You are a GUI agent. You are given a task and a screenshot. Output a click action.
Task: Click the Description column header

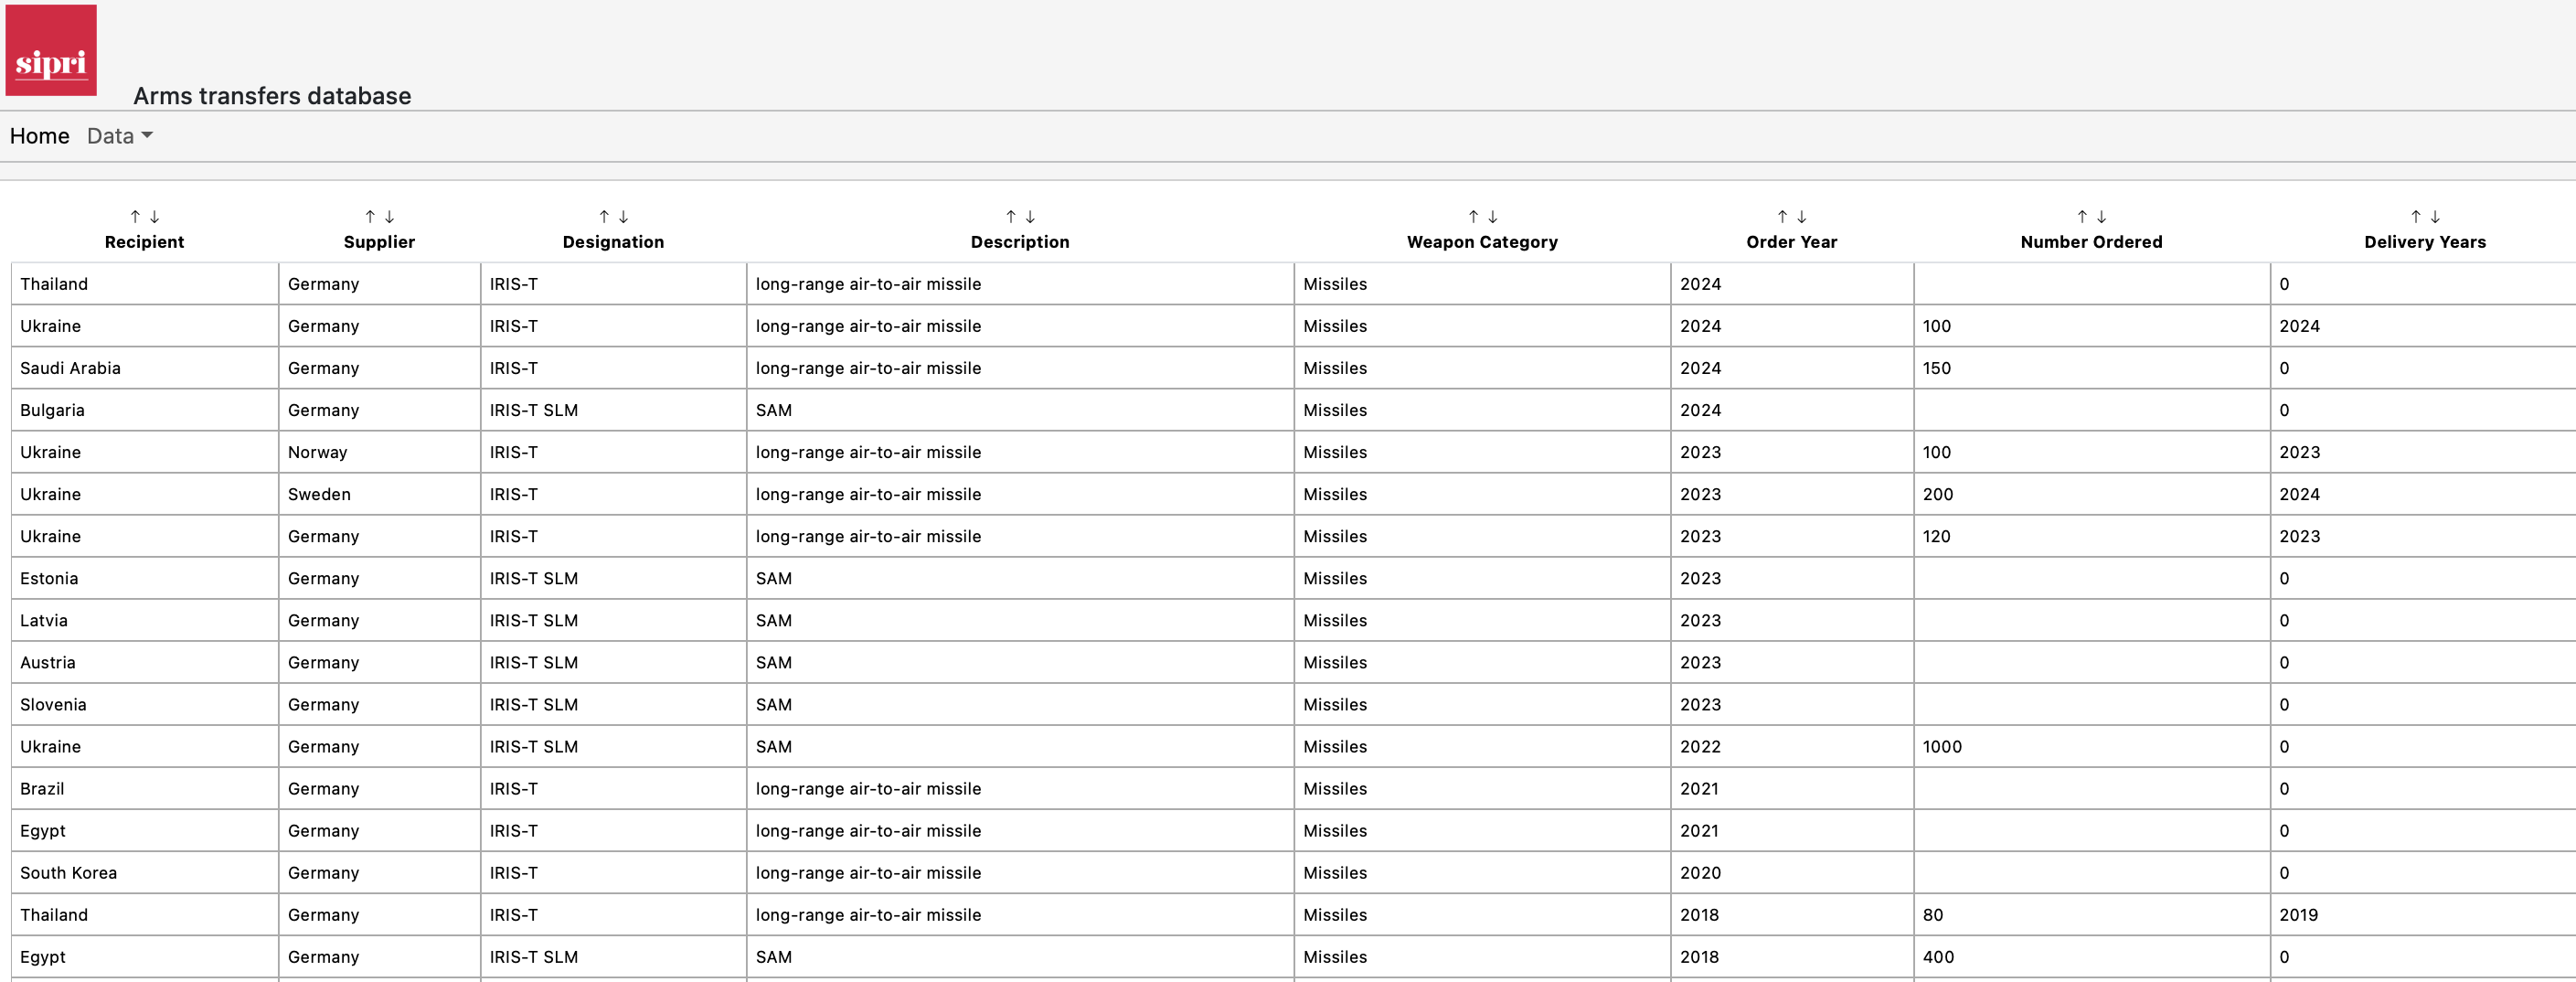1020,242
